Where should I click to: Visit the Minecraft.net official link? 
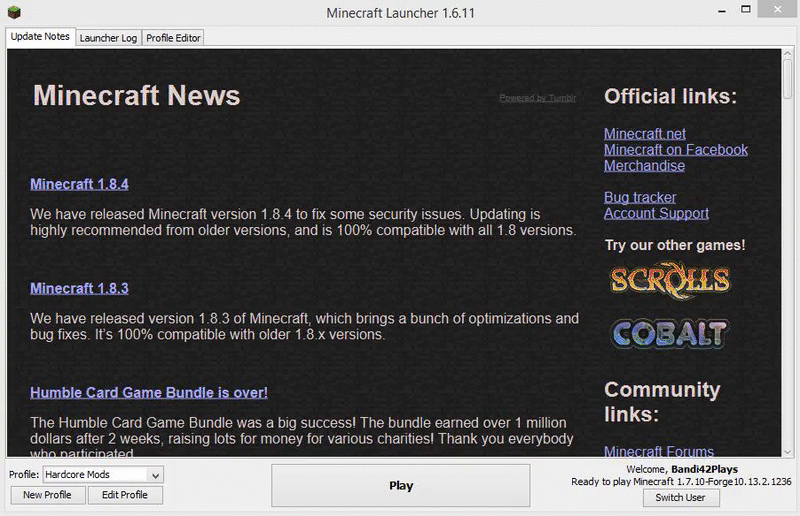pyautogui.click(x=645, y=134)
